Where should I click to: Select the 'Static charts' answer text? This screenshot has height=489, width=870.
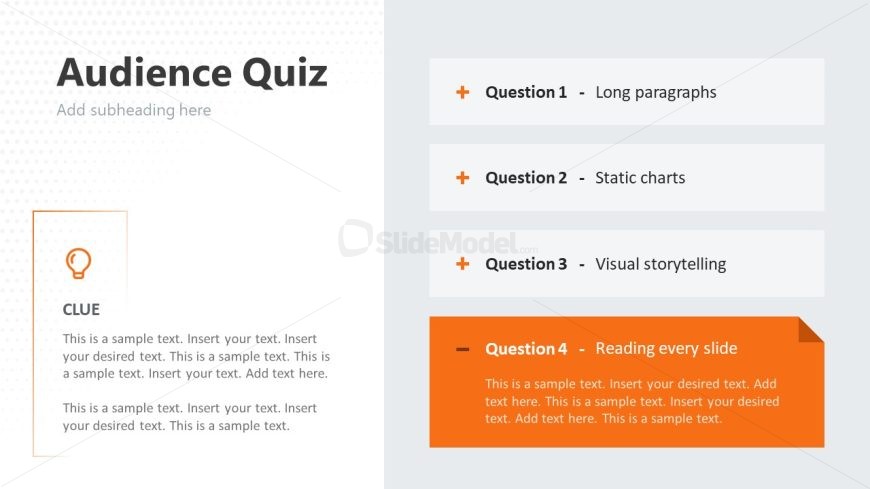[x=640, y=178]
